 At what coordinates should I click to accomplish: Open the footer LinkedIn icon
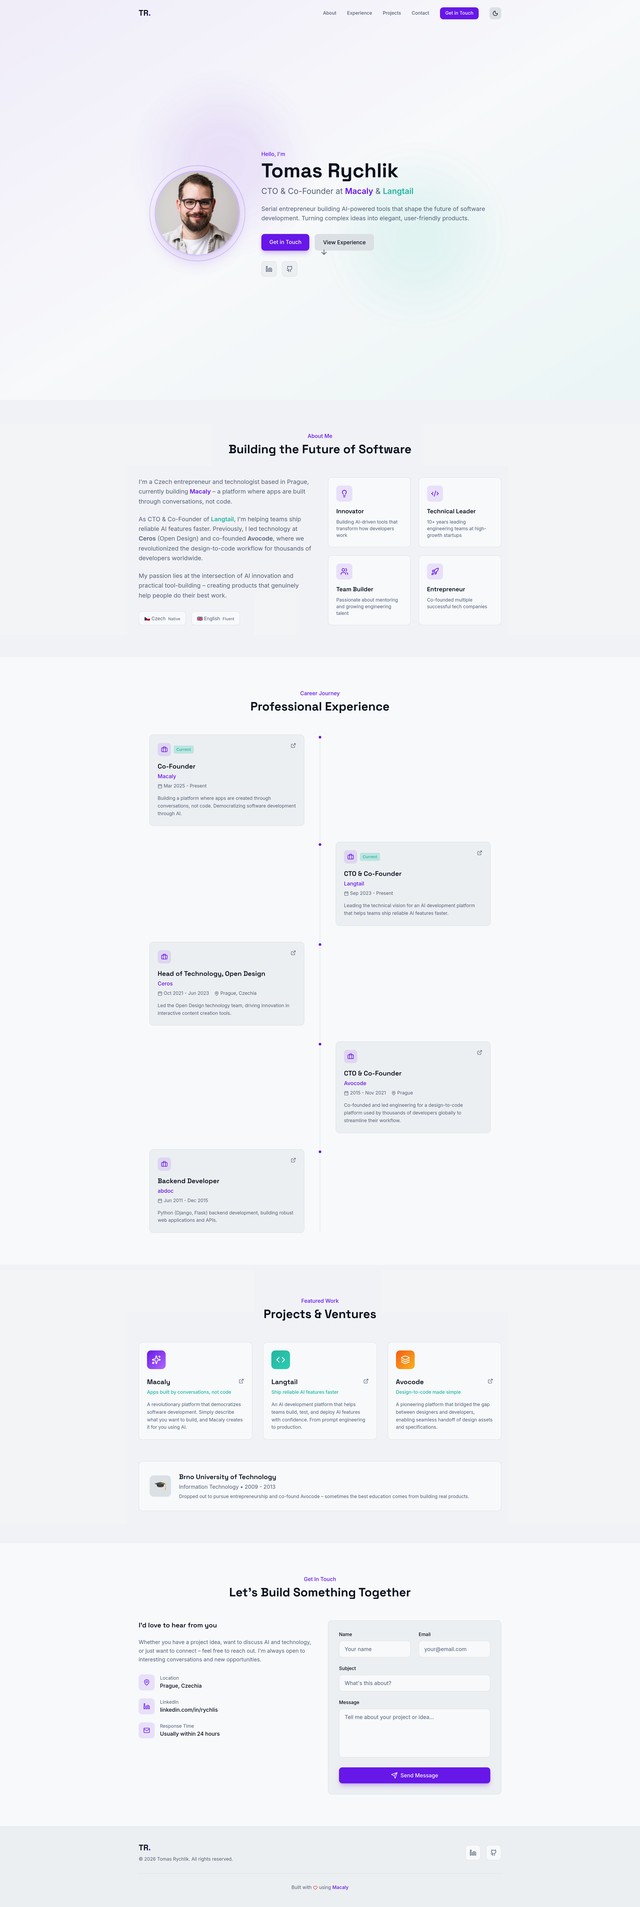pos(473,1852)
